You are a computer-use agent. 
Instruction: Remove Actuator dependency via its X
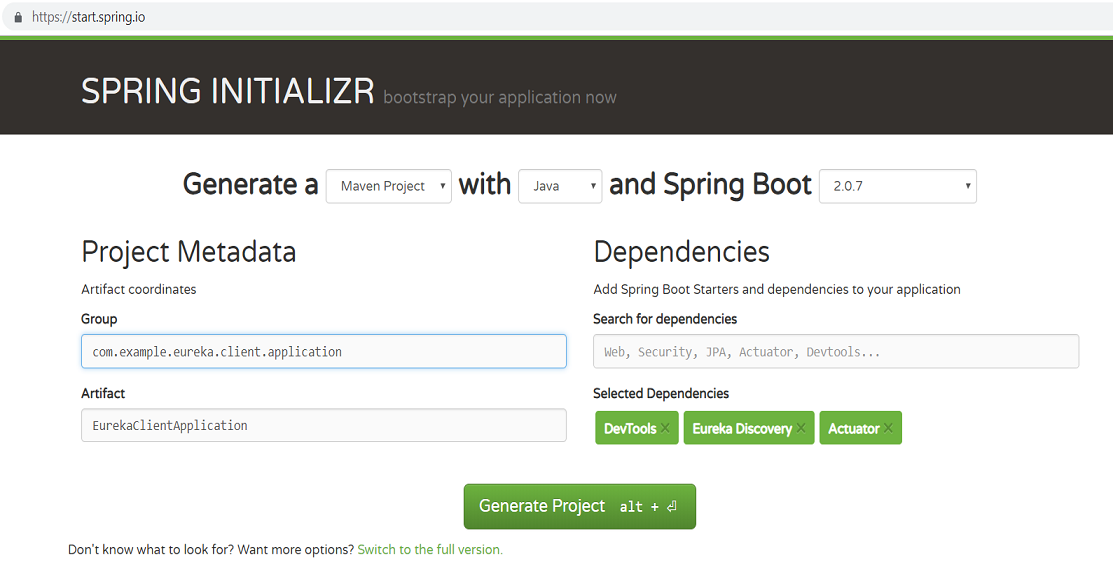tap(888, 427)
